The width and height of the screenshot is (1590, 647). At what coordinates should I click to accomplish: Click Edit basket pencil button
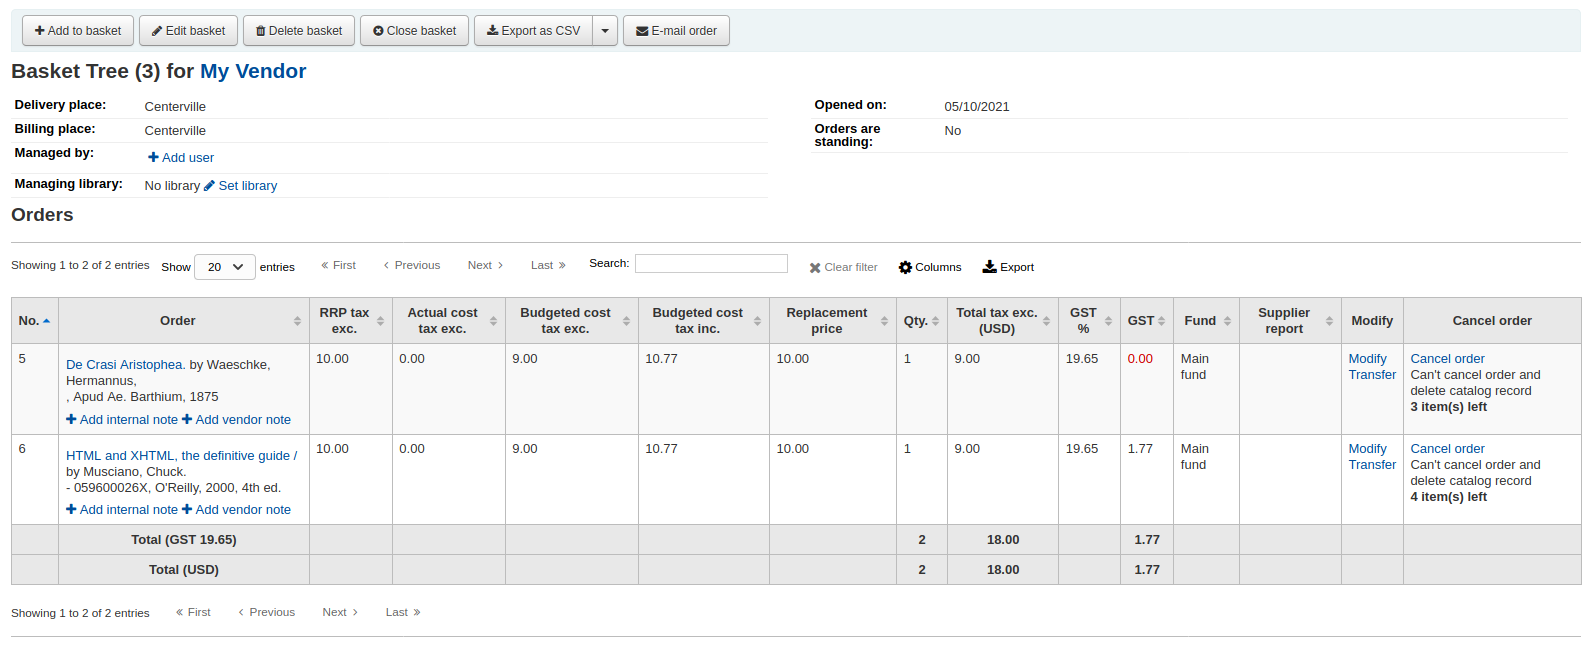tap(188, 31)
